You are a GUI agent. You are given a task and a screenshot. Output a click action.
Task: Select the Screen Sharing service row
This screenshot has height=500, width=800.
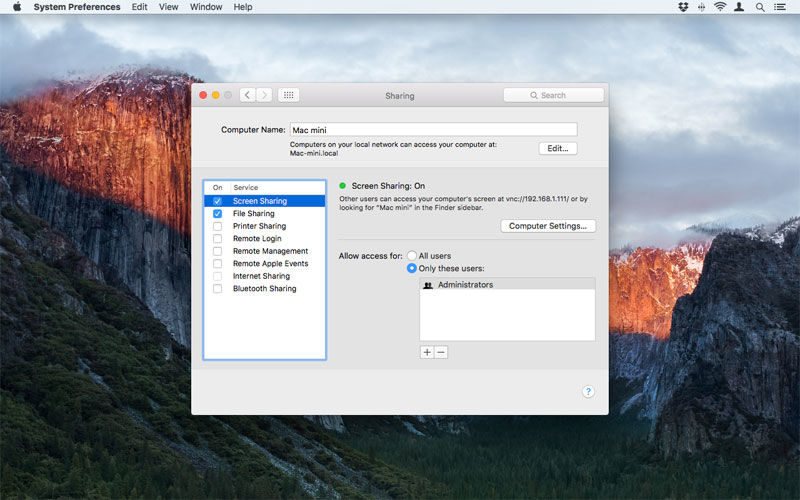pyautogui.click(x=264, y=201)
